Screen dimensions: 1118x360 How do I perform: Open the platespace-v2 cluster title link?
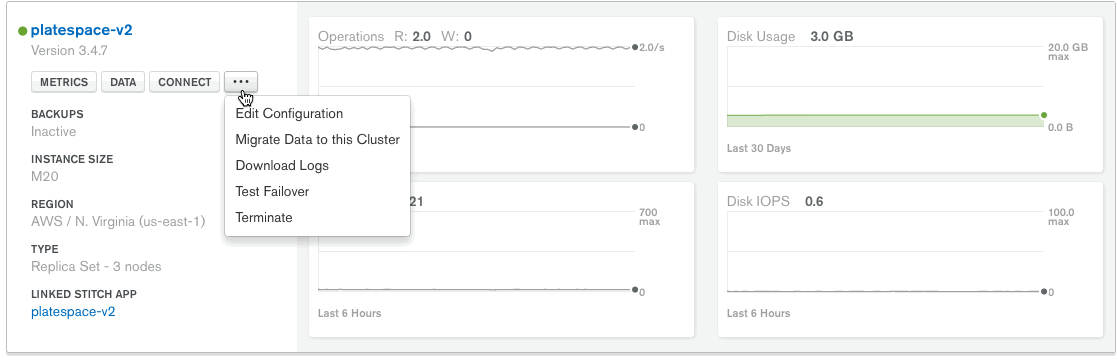tap(82, 31)
